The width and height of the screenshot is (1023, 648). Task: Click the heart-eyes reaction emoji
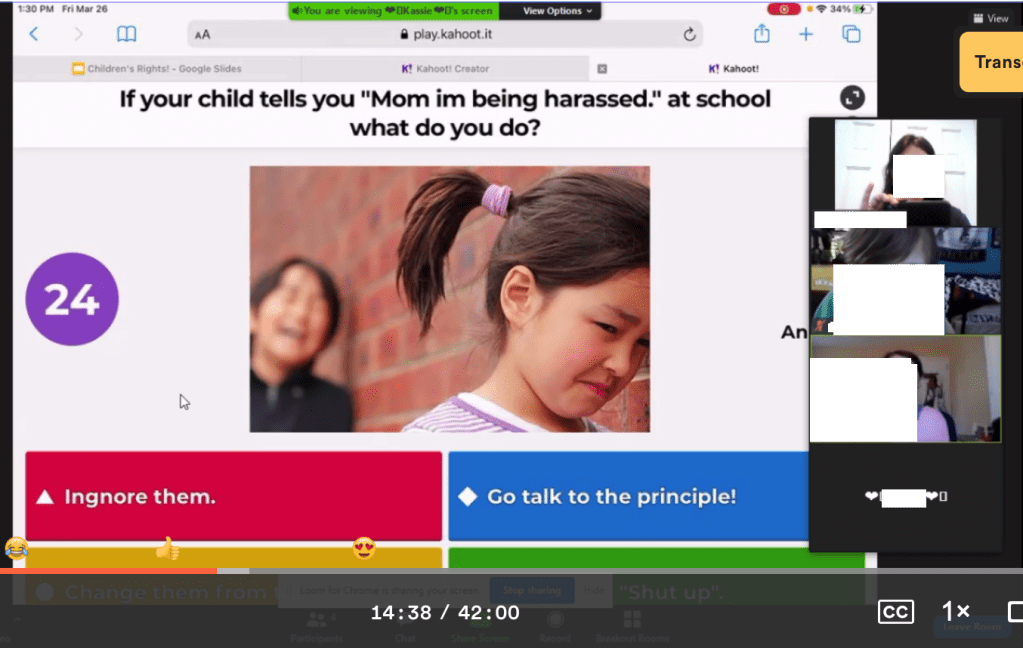coord(364,548)
